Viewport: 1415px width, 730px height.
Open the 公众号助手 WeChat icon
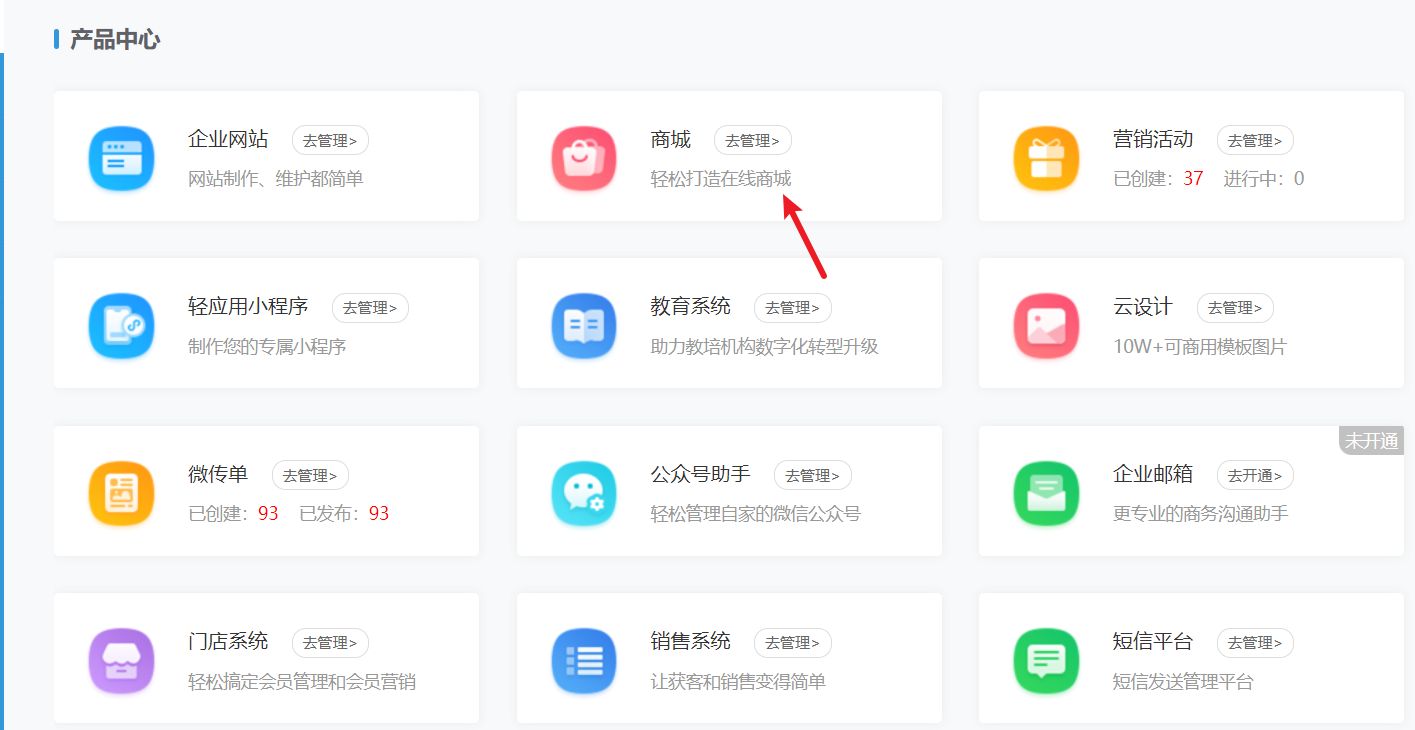(x=584, y=492)
